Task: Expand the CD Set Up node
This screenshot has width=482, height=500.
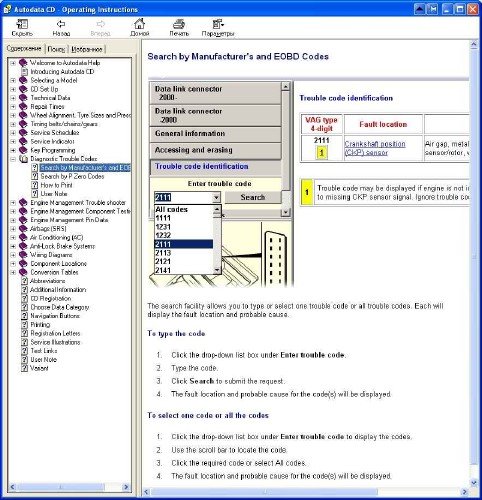Action: pos(13,89)
